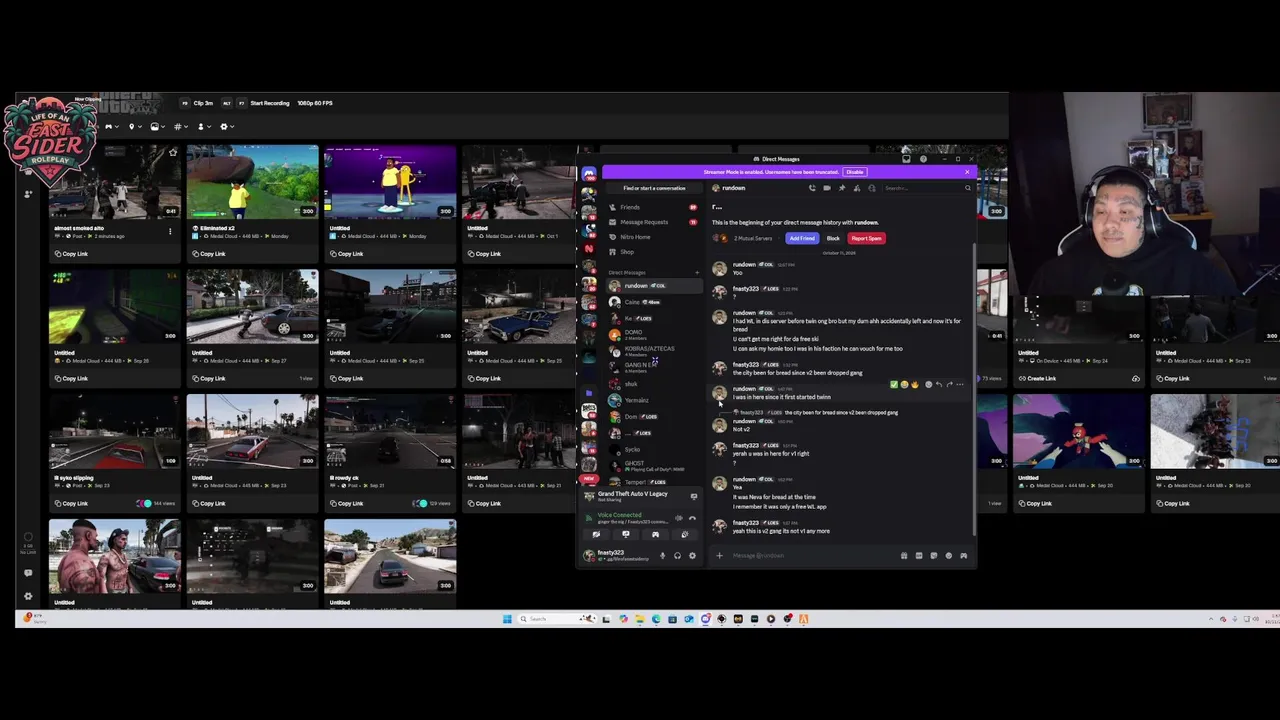1280x720 pixels.
Task: Open the GHOST direct message
Action: pyautogui.click(x=655, y=466)
